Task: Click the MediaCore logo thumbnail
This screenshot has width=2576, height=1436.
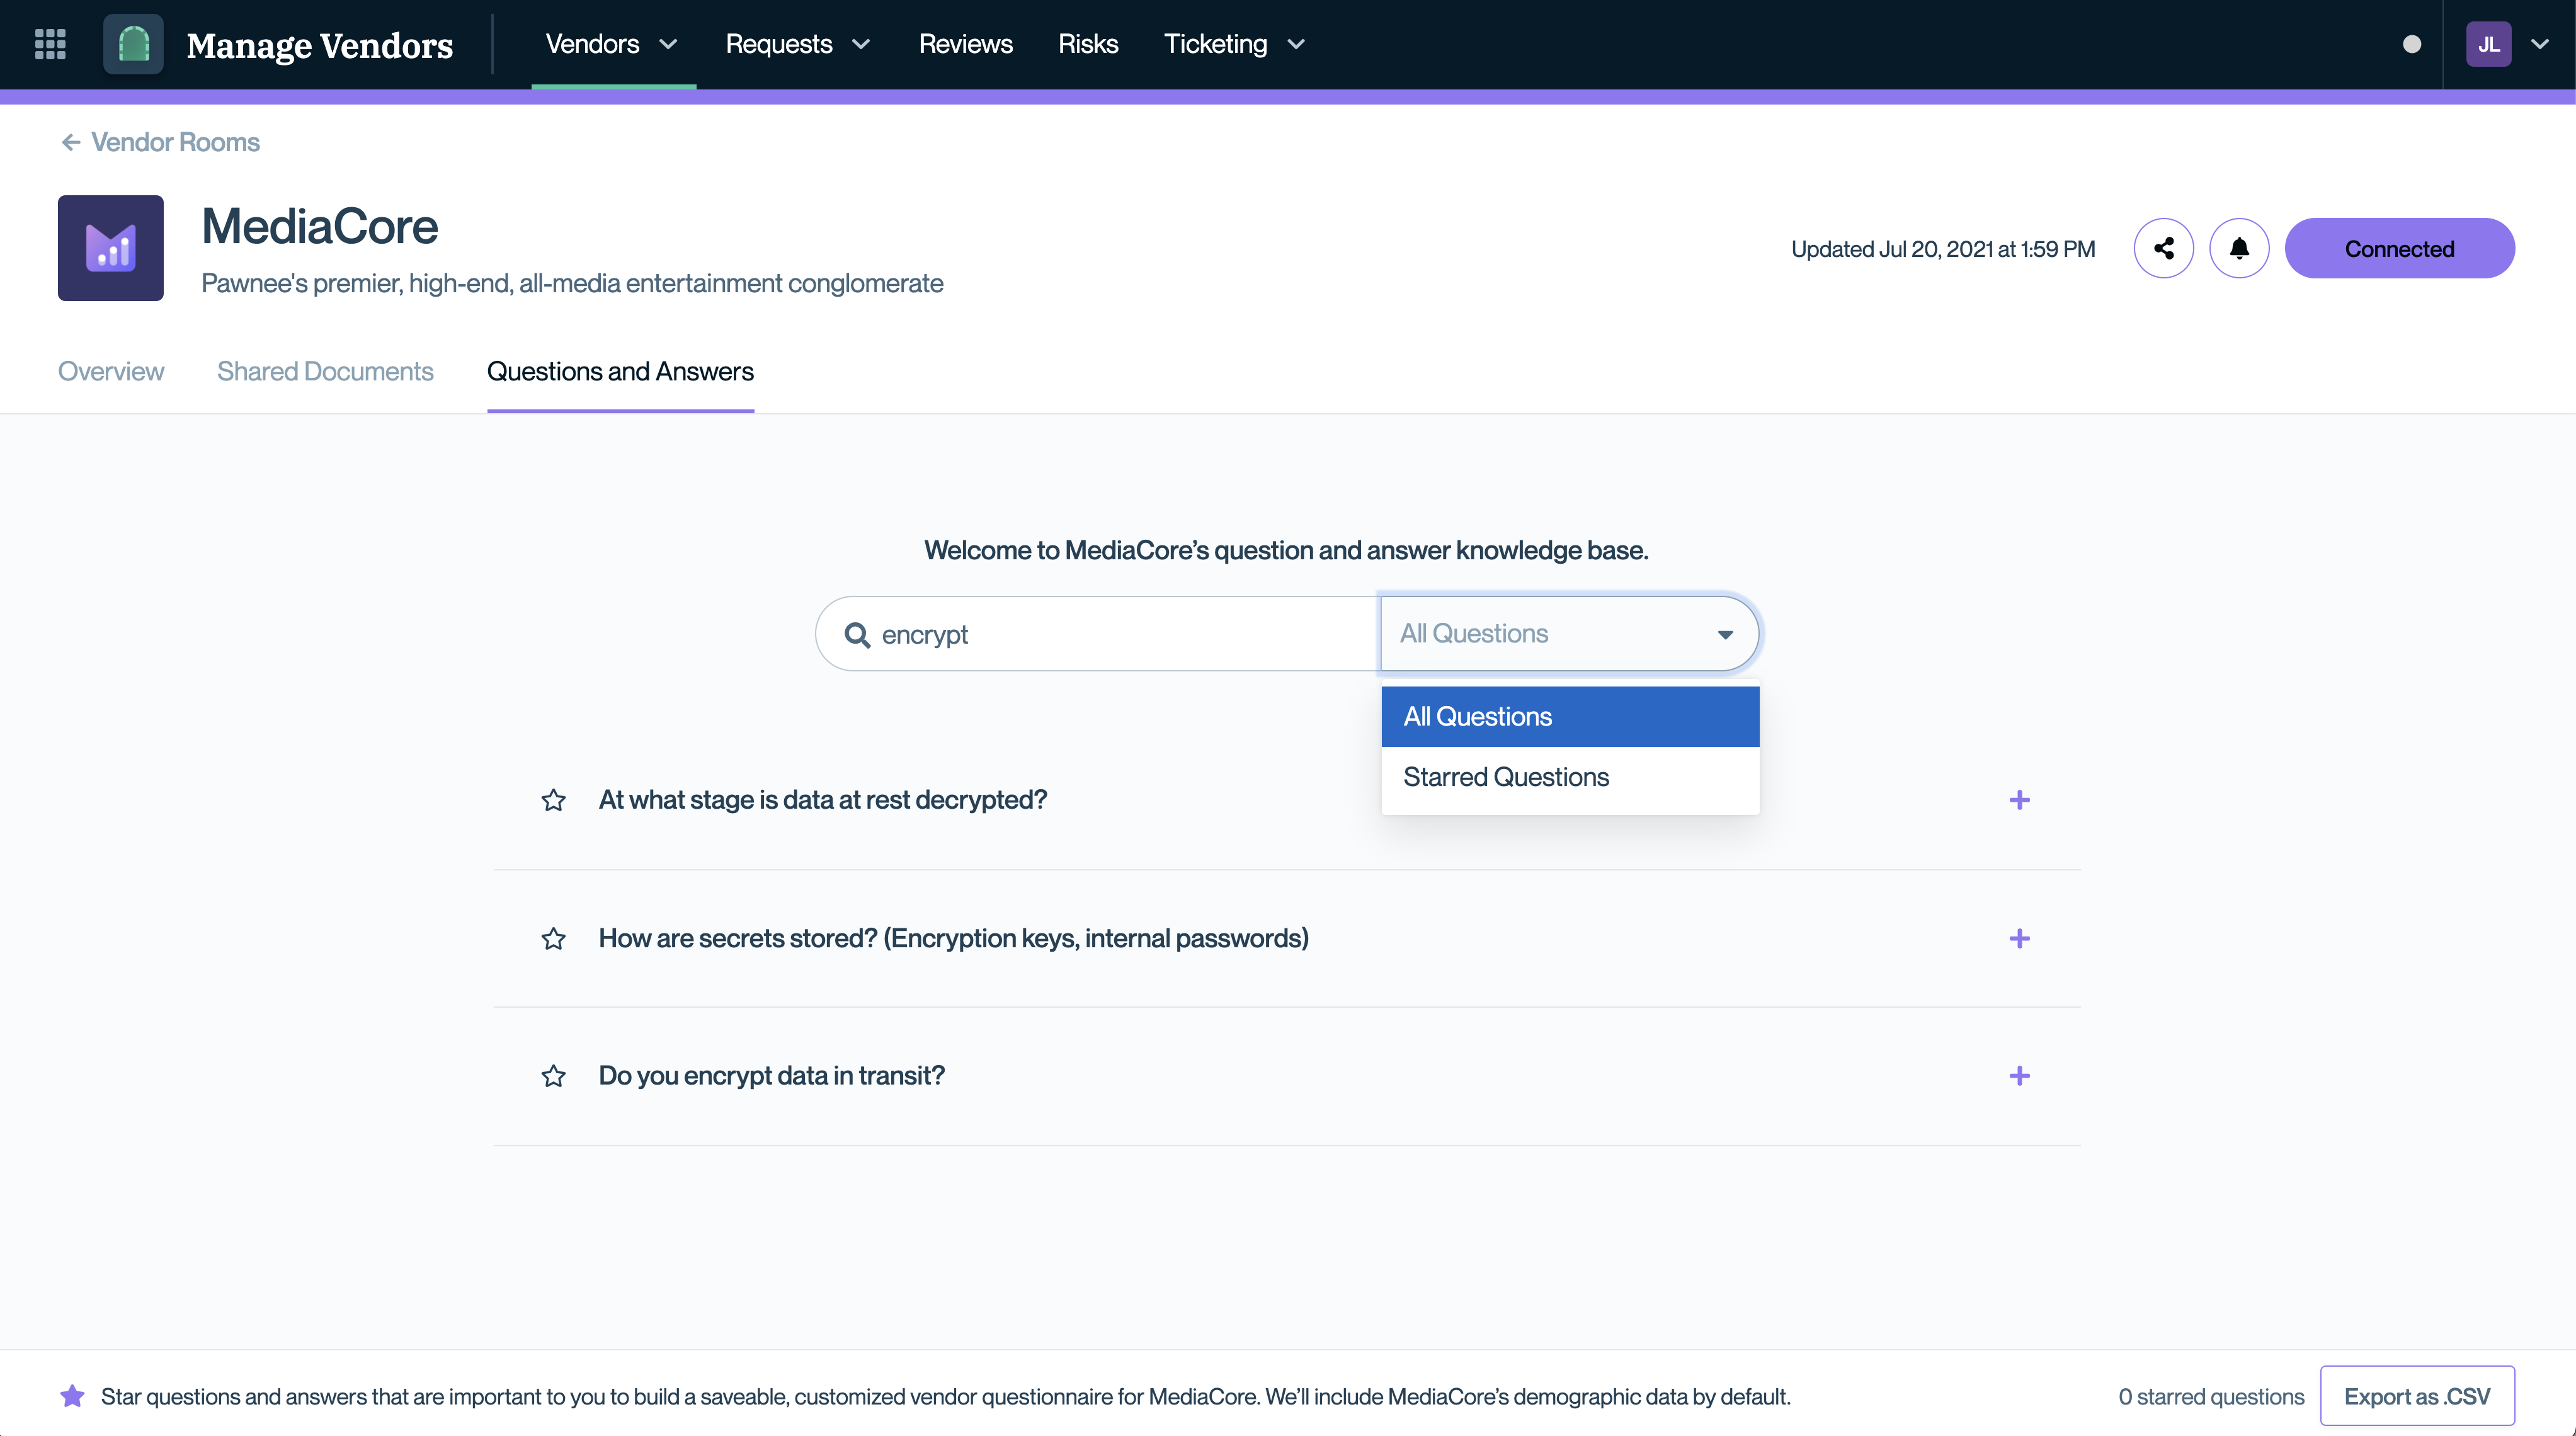Action: [x=110, y=248]
